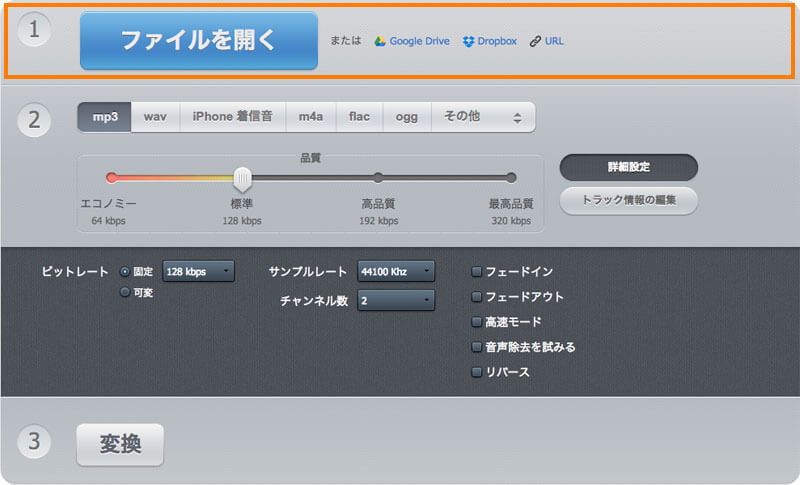Select the flac format tab
This screenshot has height=485, width=800.
359,117
